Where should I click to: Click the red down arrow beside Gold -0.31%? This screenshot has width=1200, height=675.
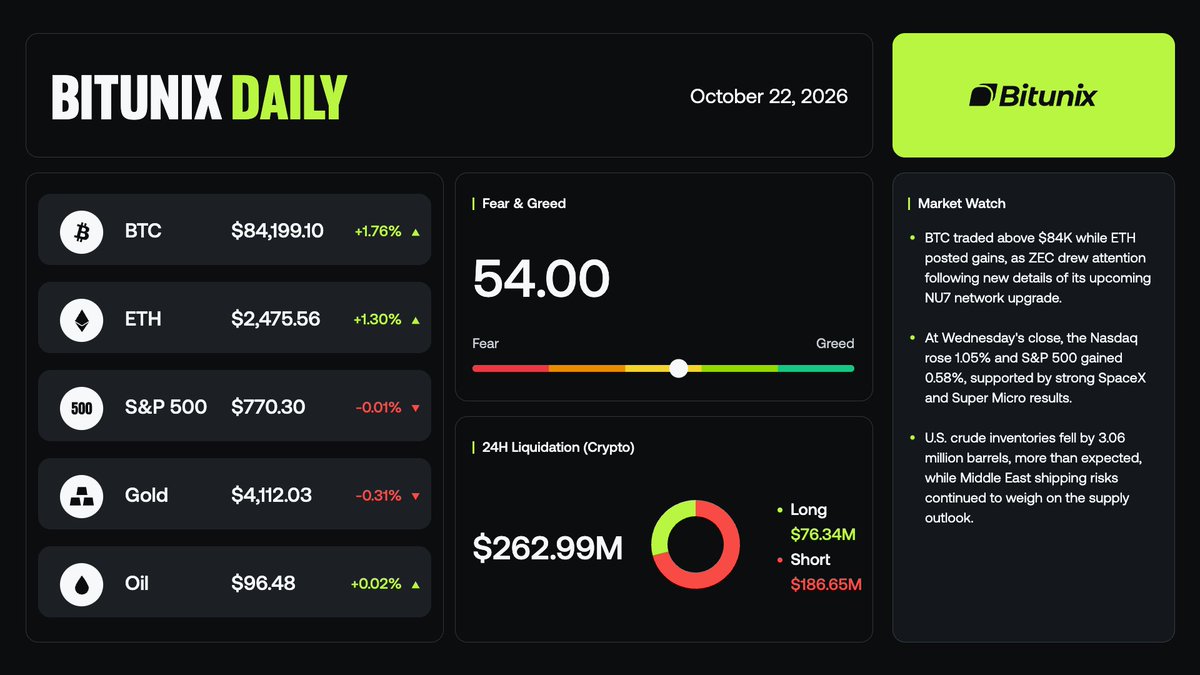tap(415, 496)
